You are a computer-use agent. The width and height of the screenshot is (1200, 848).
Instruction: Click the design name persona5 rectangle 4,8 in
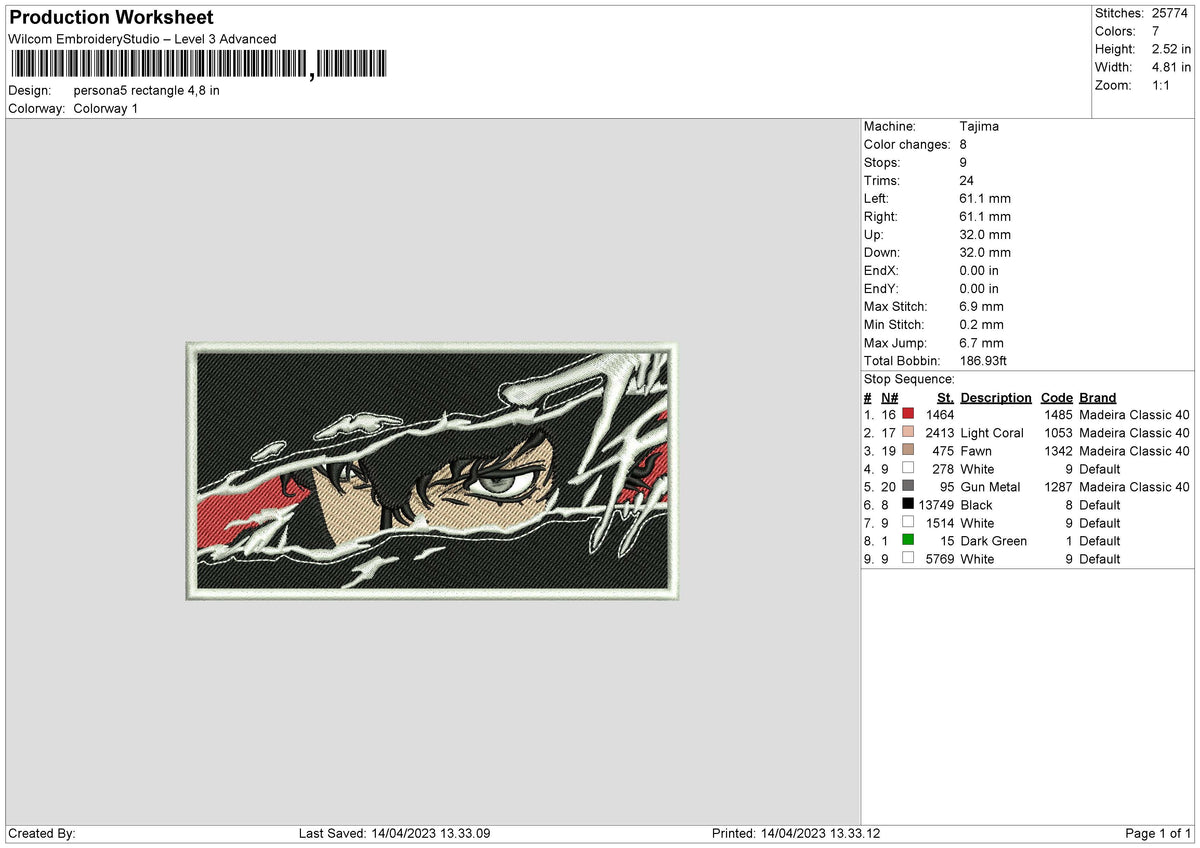pos(146,90)
